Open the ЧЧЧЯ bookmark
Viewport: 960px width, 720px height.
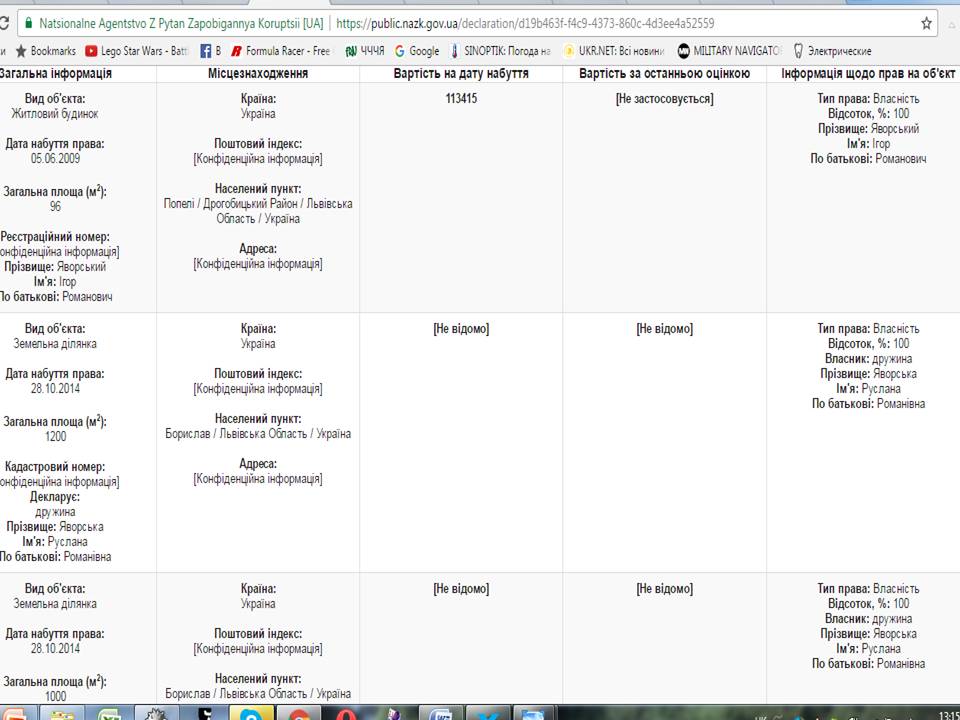click(365, 51)
